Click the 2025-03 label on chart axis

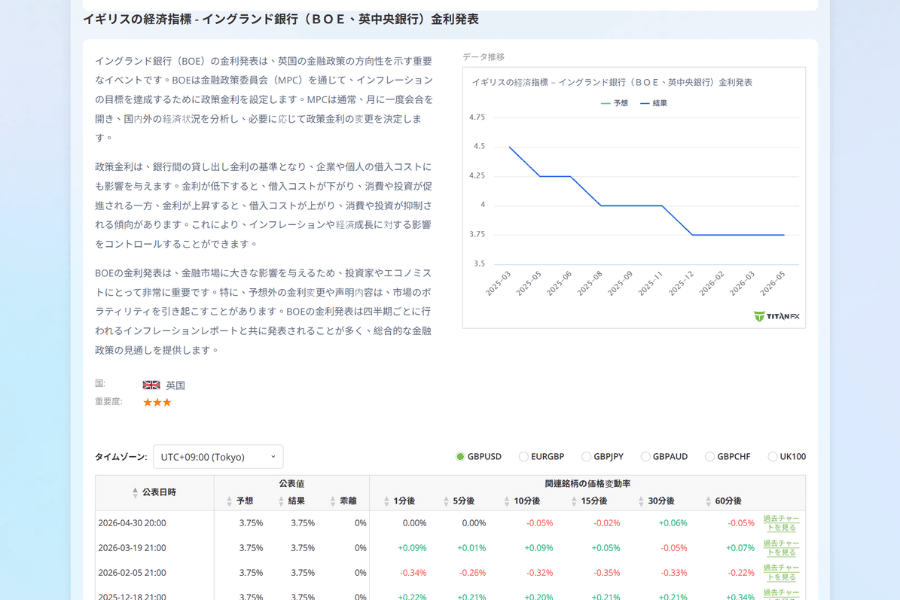click(x=498, y=284)
